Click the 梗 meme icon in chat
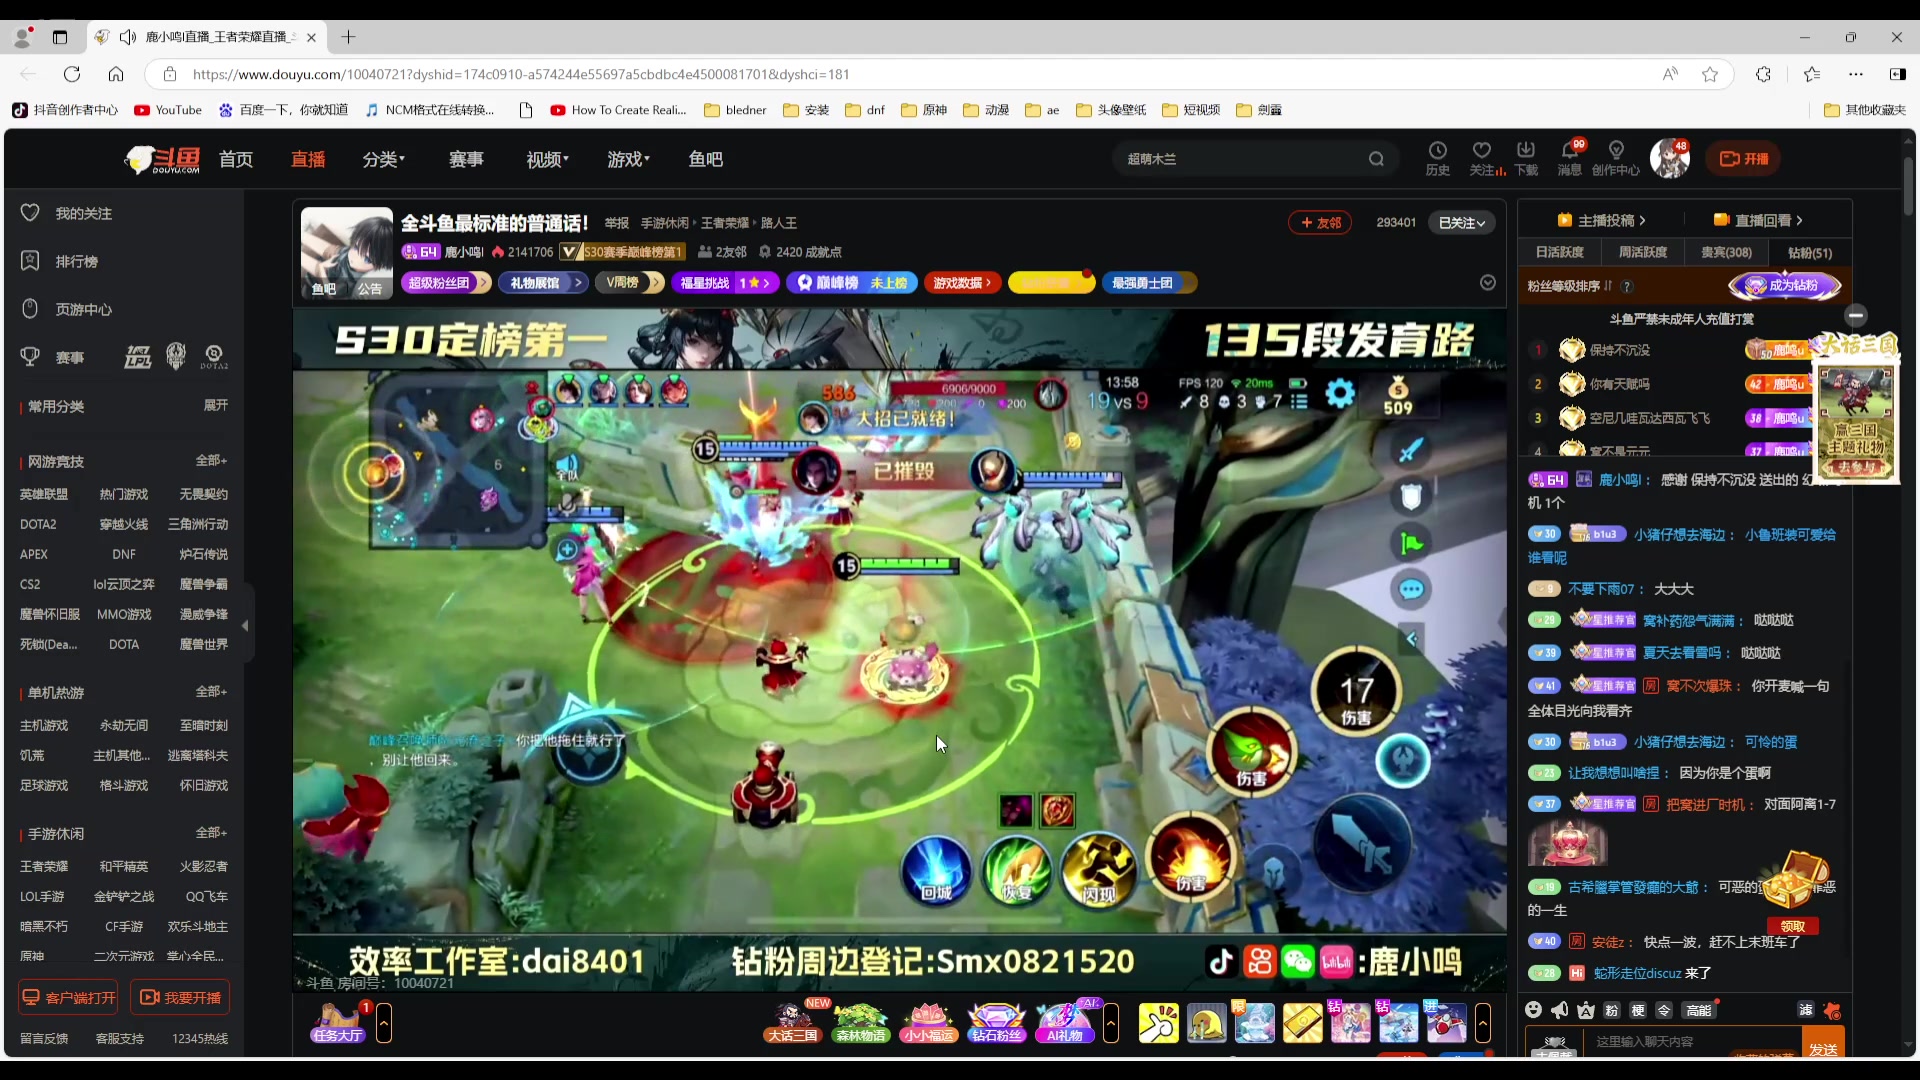The image size is (1920, 1080). [x=1638, y=1010]
